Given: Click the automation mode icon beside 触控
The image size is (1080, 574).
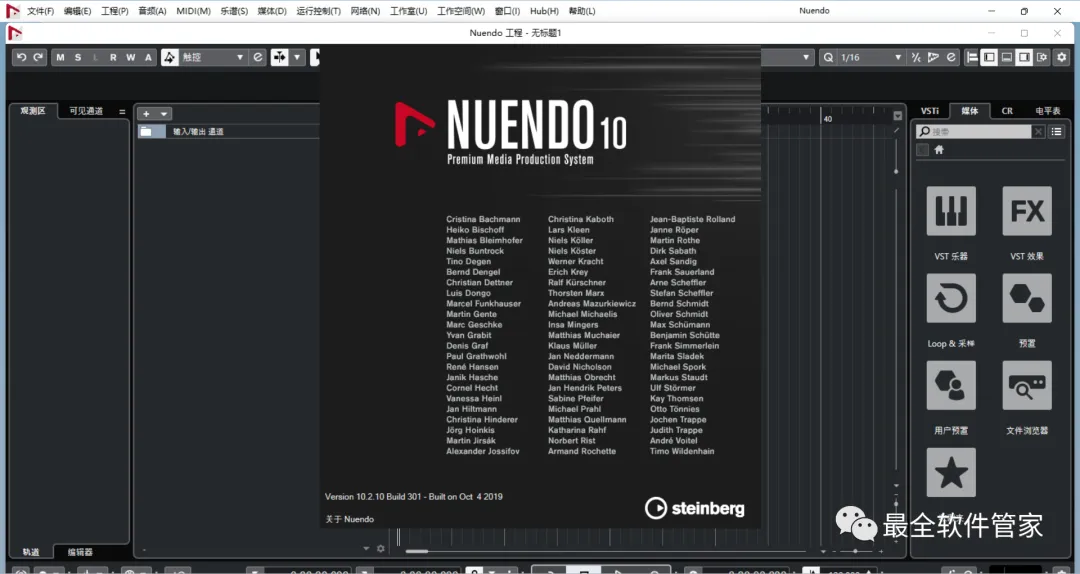Looking at the screenshot, I should [169, 57].
